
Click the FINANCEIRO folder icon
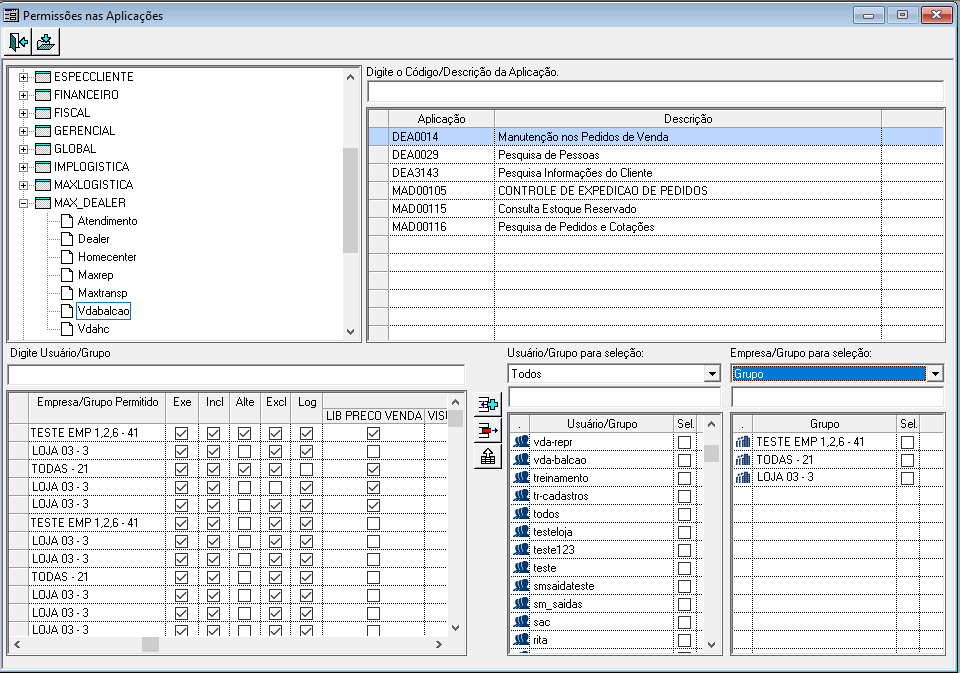pyautogui.click(x=43, y=95)
